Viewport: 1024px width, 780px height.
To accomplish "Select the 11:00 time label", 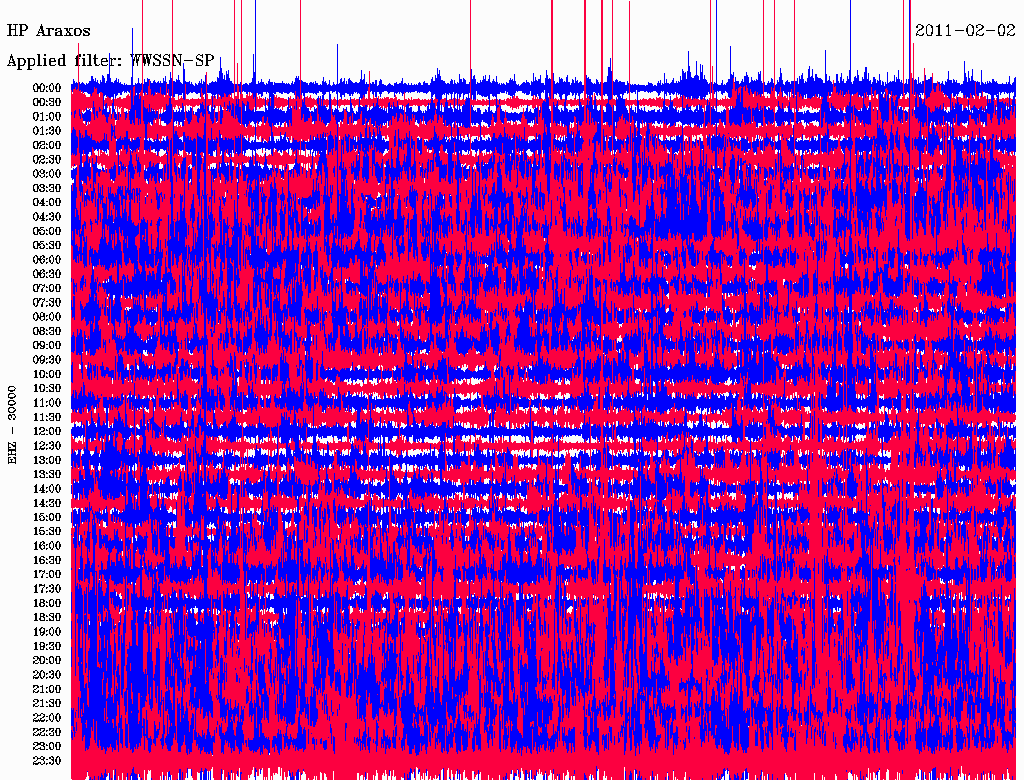I will (x=47, y=402).
